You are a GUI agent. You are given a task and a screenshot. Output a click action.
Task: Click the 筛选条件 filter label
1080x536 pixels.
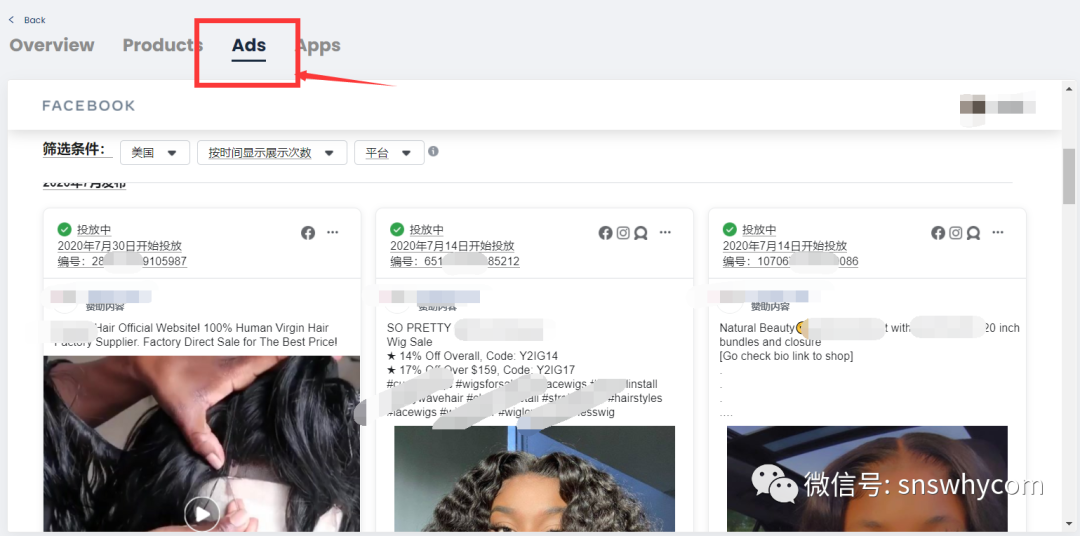(77, 149)
